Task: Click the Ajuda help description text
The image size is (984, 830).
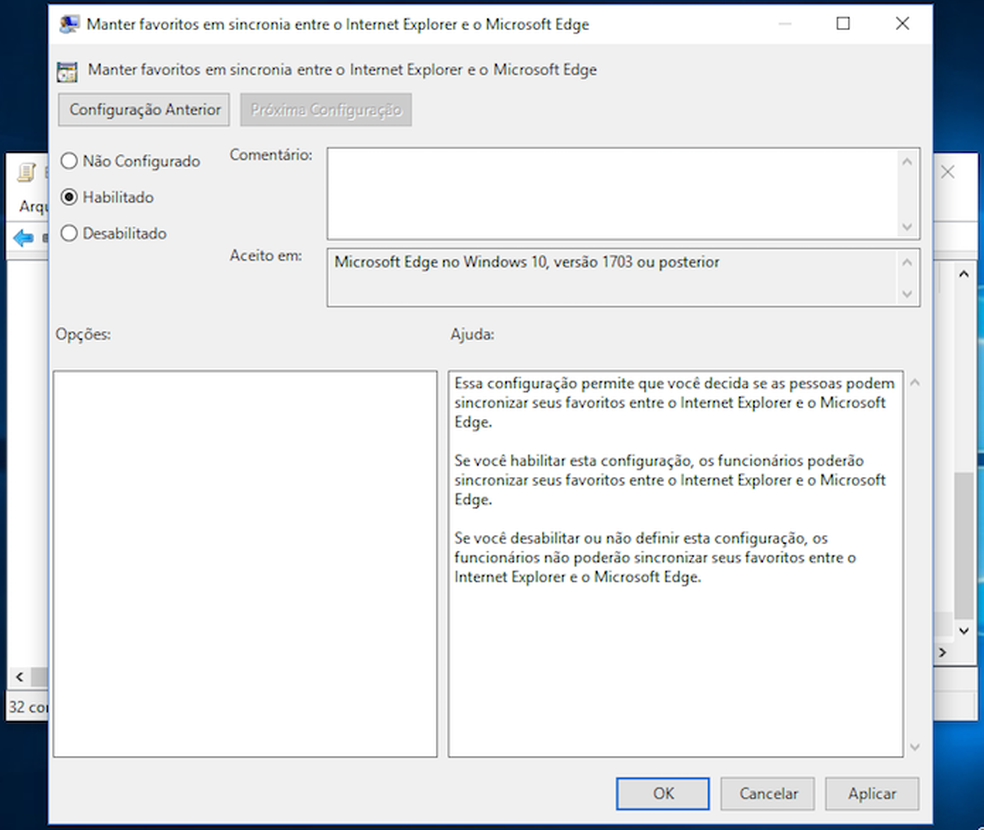Action: click(x=675, y=480)
